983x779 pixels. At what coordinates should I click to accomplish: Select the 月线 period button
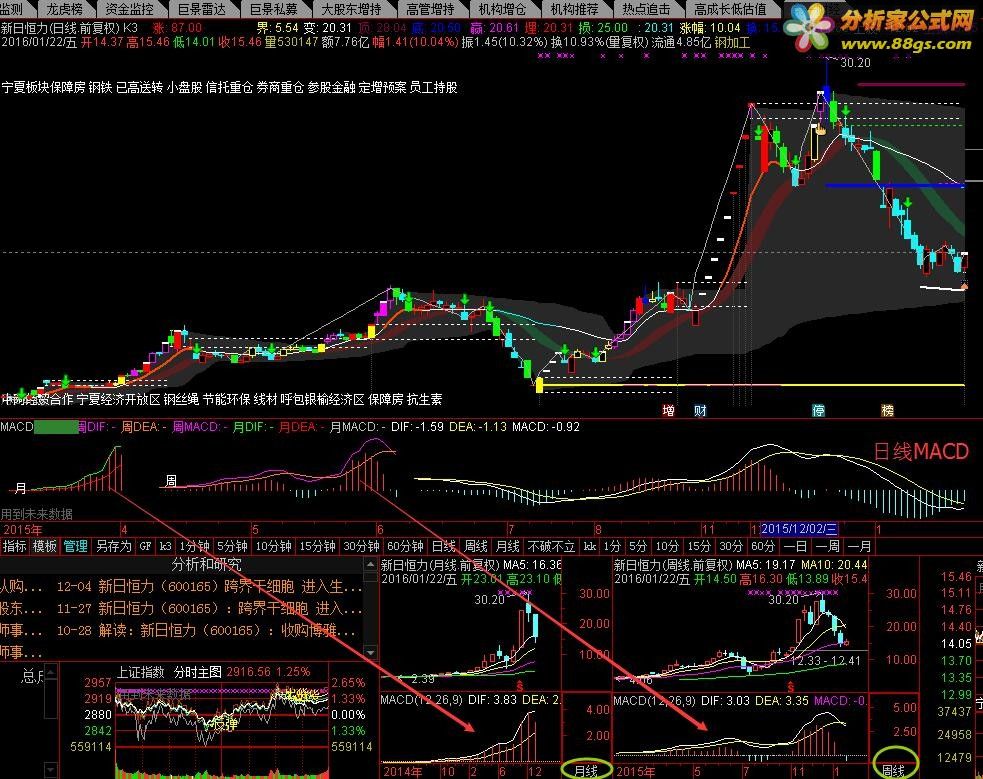pyautogui.click(x=507, y=546)
